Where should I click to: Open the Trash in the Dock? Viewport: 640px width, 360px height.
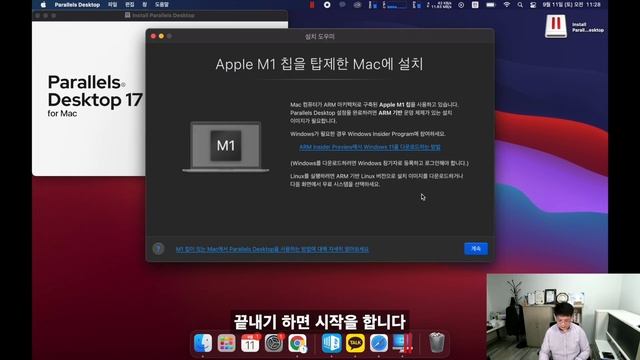(x=436, y=343)
